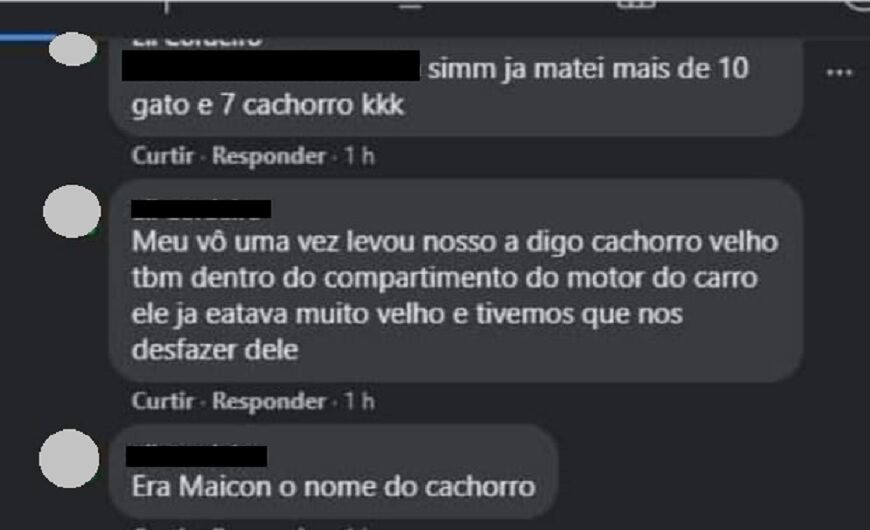This screenshot has width=870, height=530.
Task: Open the avatar next to the "Era Maicon" comment
Action: (x=69, y=458)
